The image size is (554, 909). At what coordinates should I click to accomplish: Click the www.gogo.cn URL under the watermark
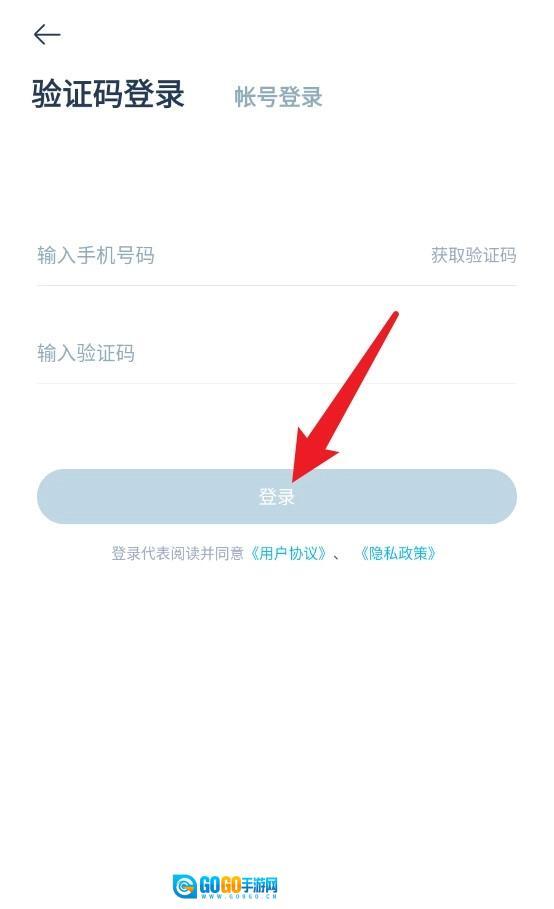tap(239, 897)
